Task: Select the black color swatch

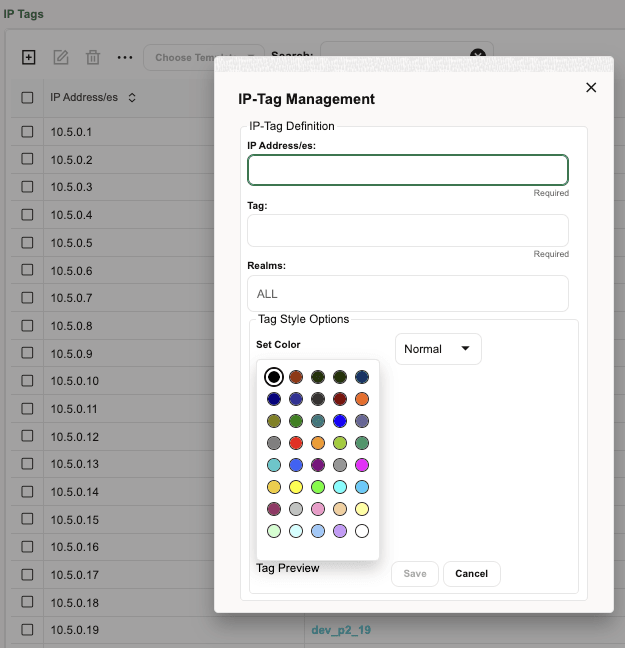Action: click(274, 376)
